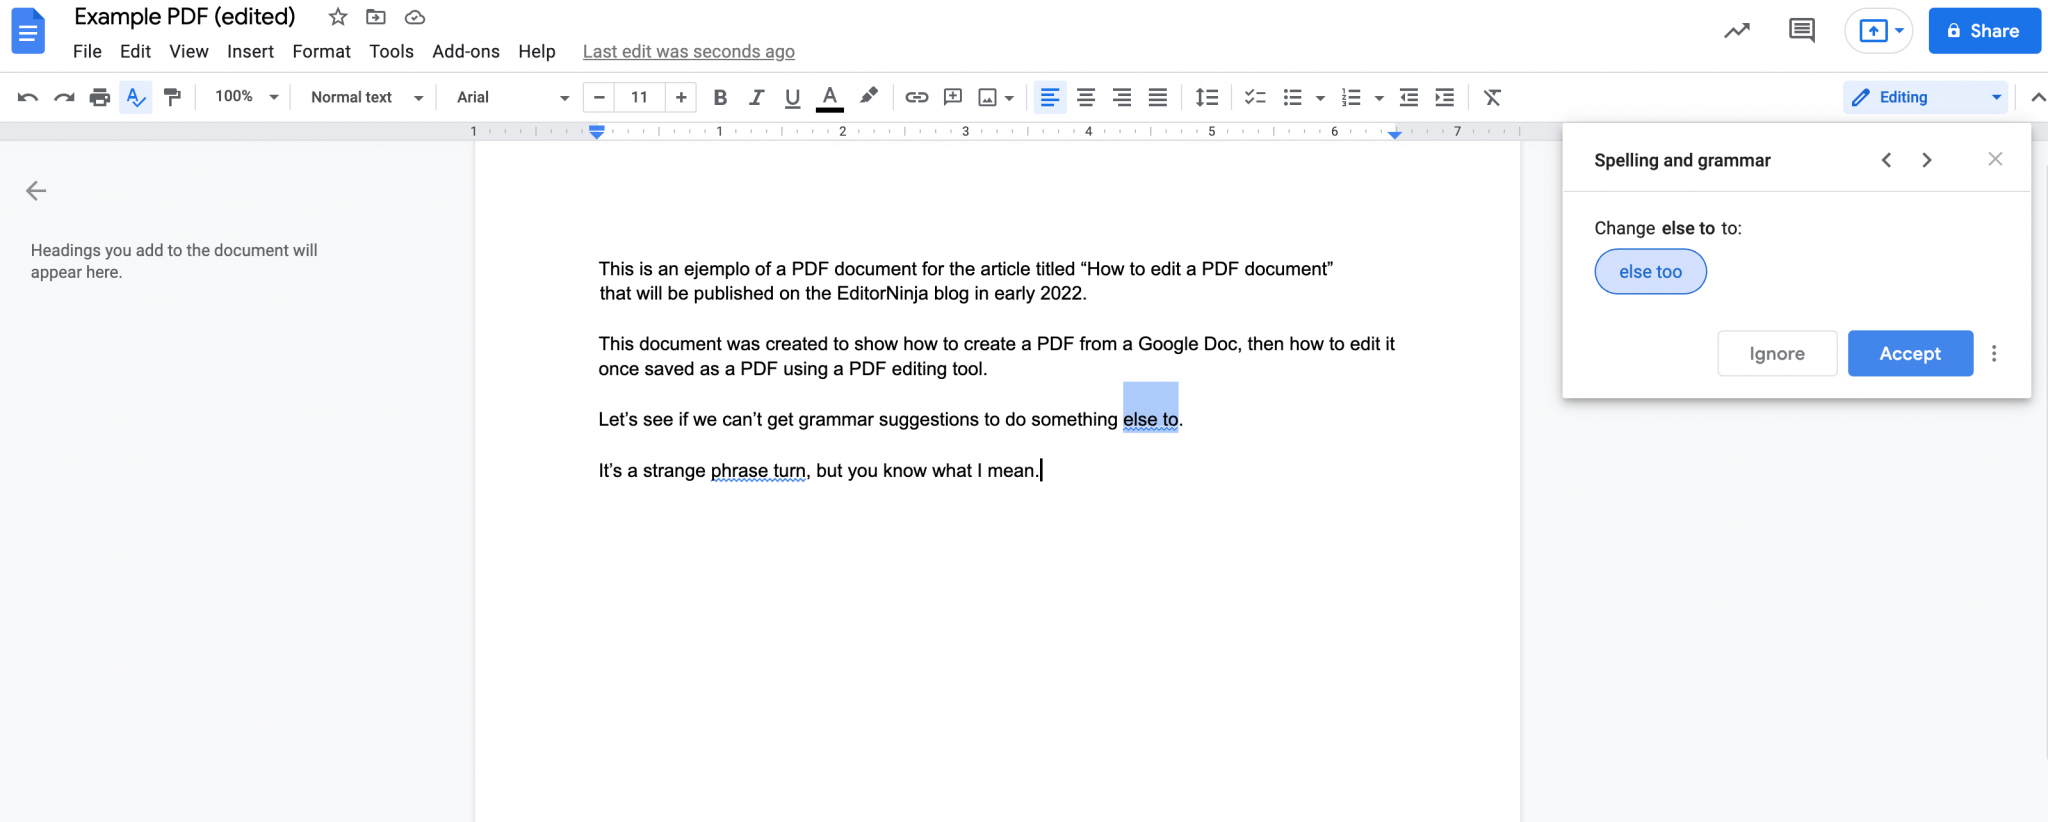Expand the insert image dropdown arrow

(1009, 98)
